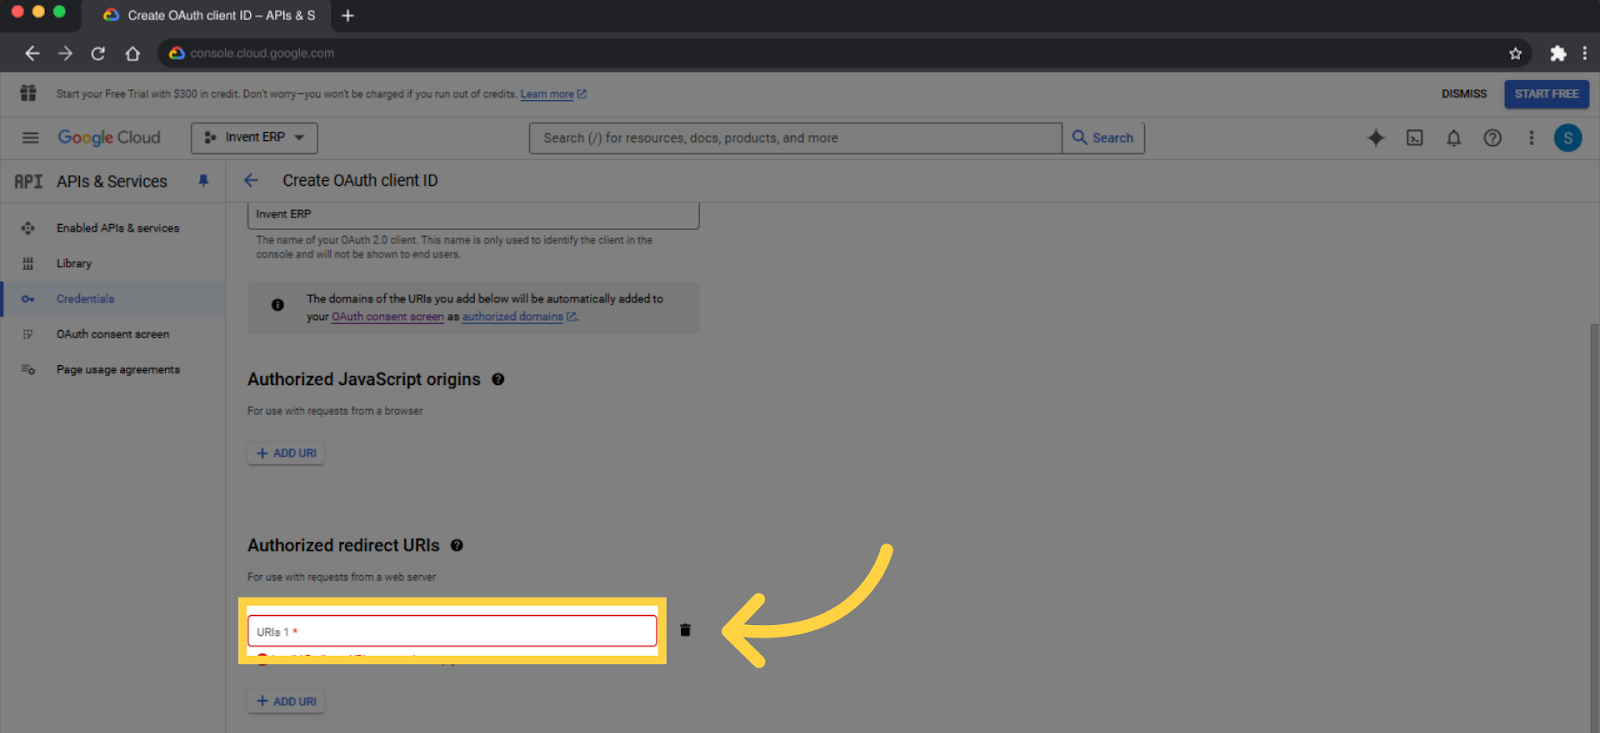The image size is (1600, 733).
Task: Open the Credentials section
Action: (x=113, y=299)
